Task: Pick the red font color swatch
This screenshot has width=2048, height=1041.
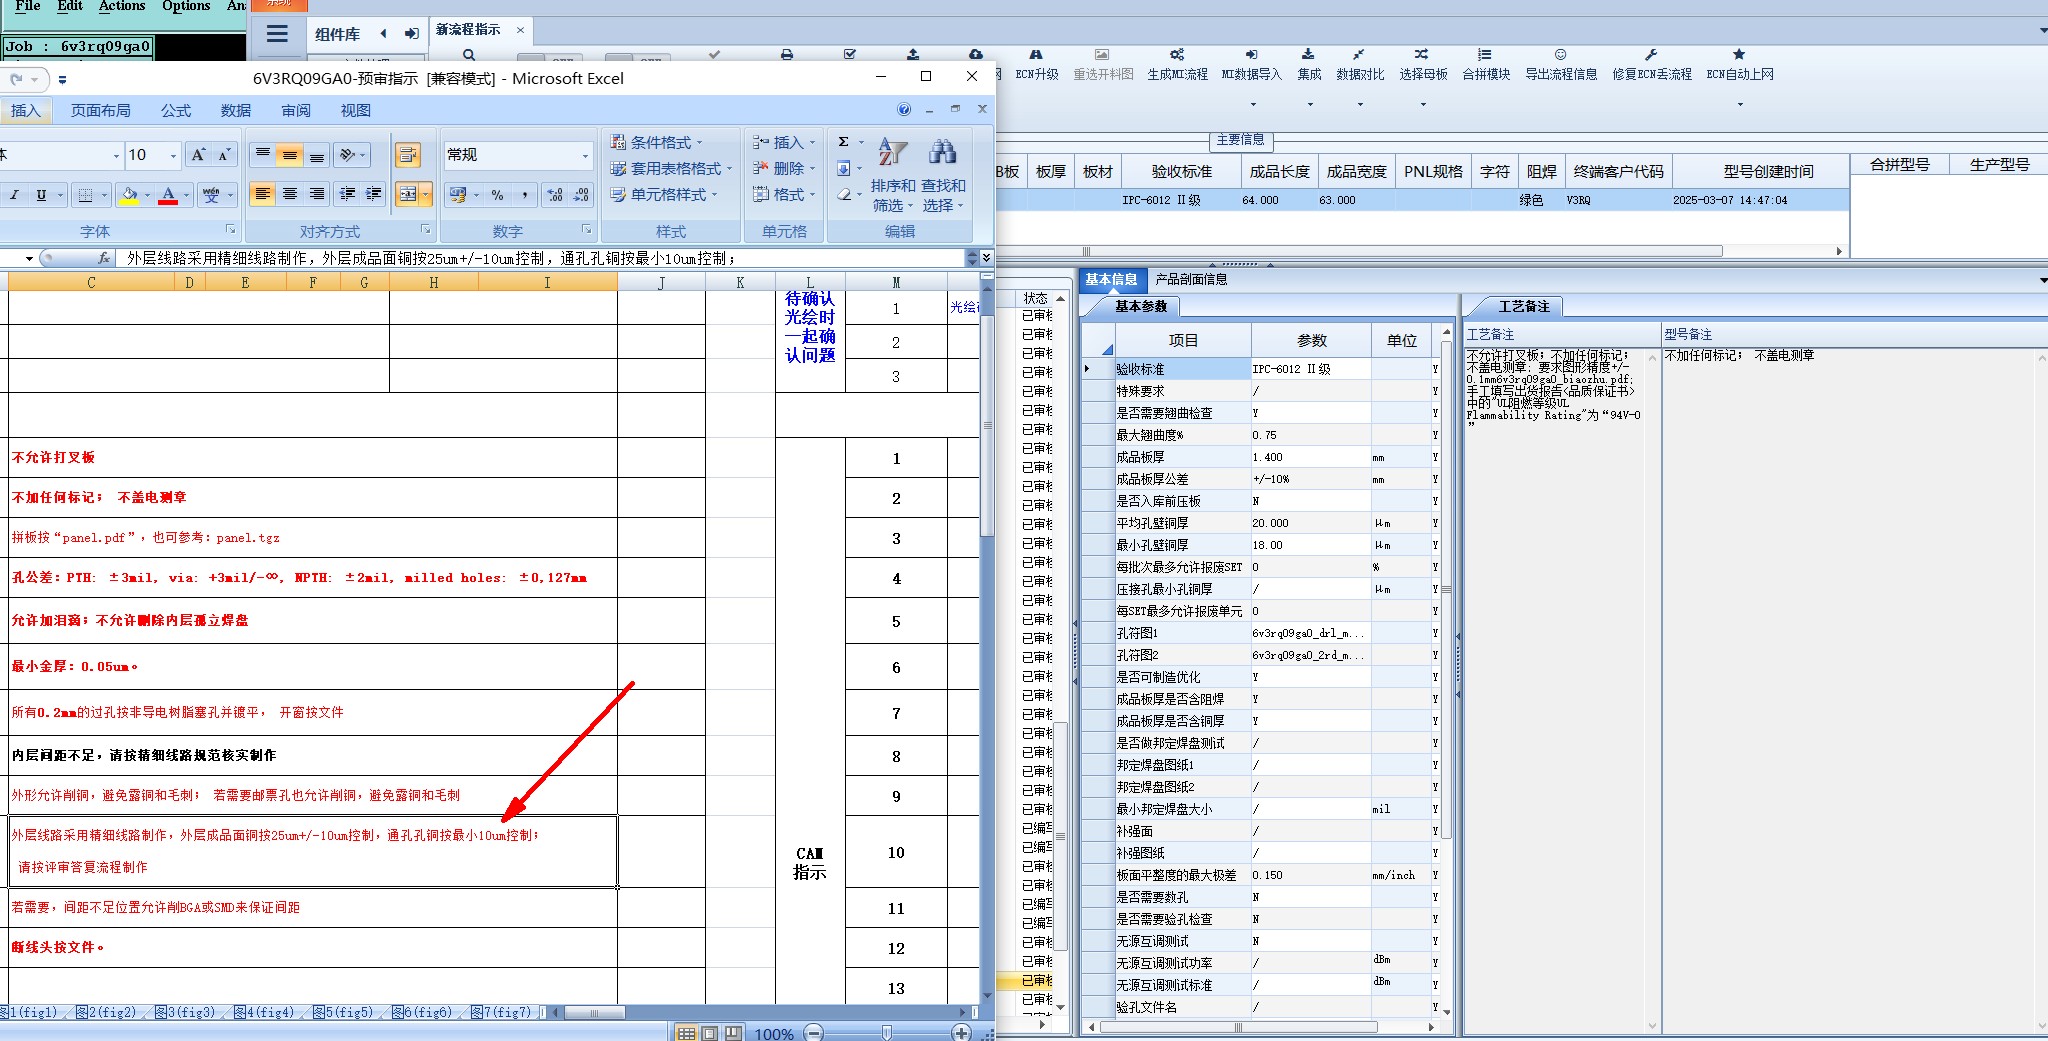Action: coord(168,195)
